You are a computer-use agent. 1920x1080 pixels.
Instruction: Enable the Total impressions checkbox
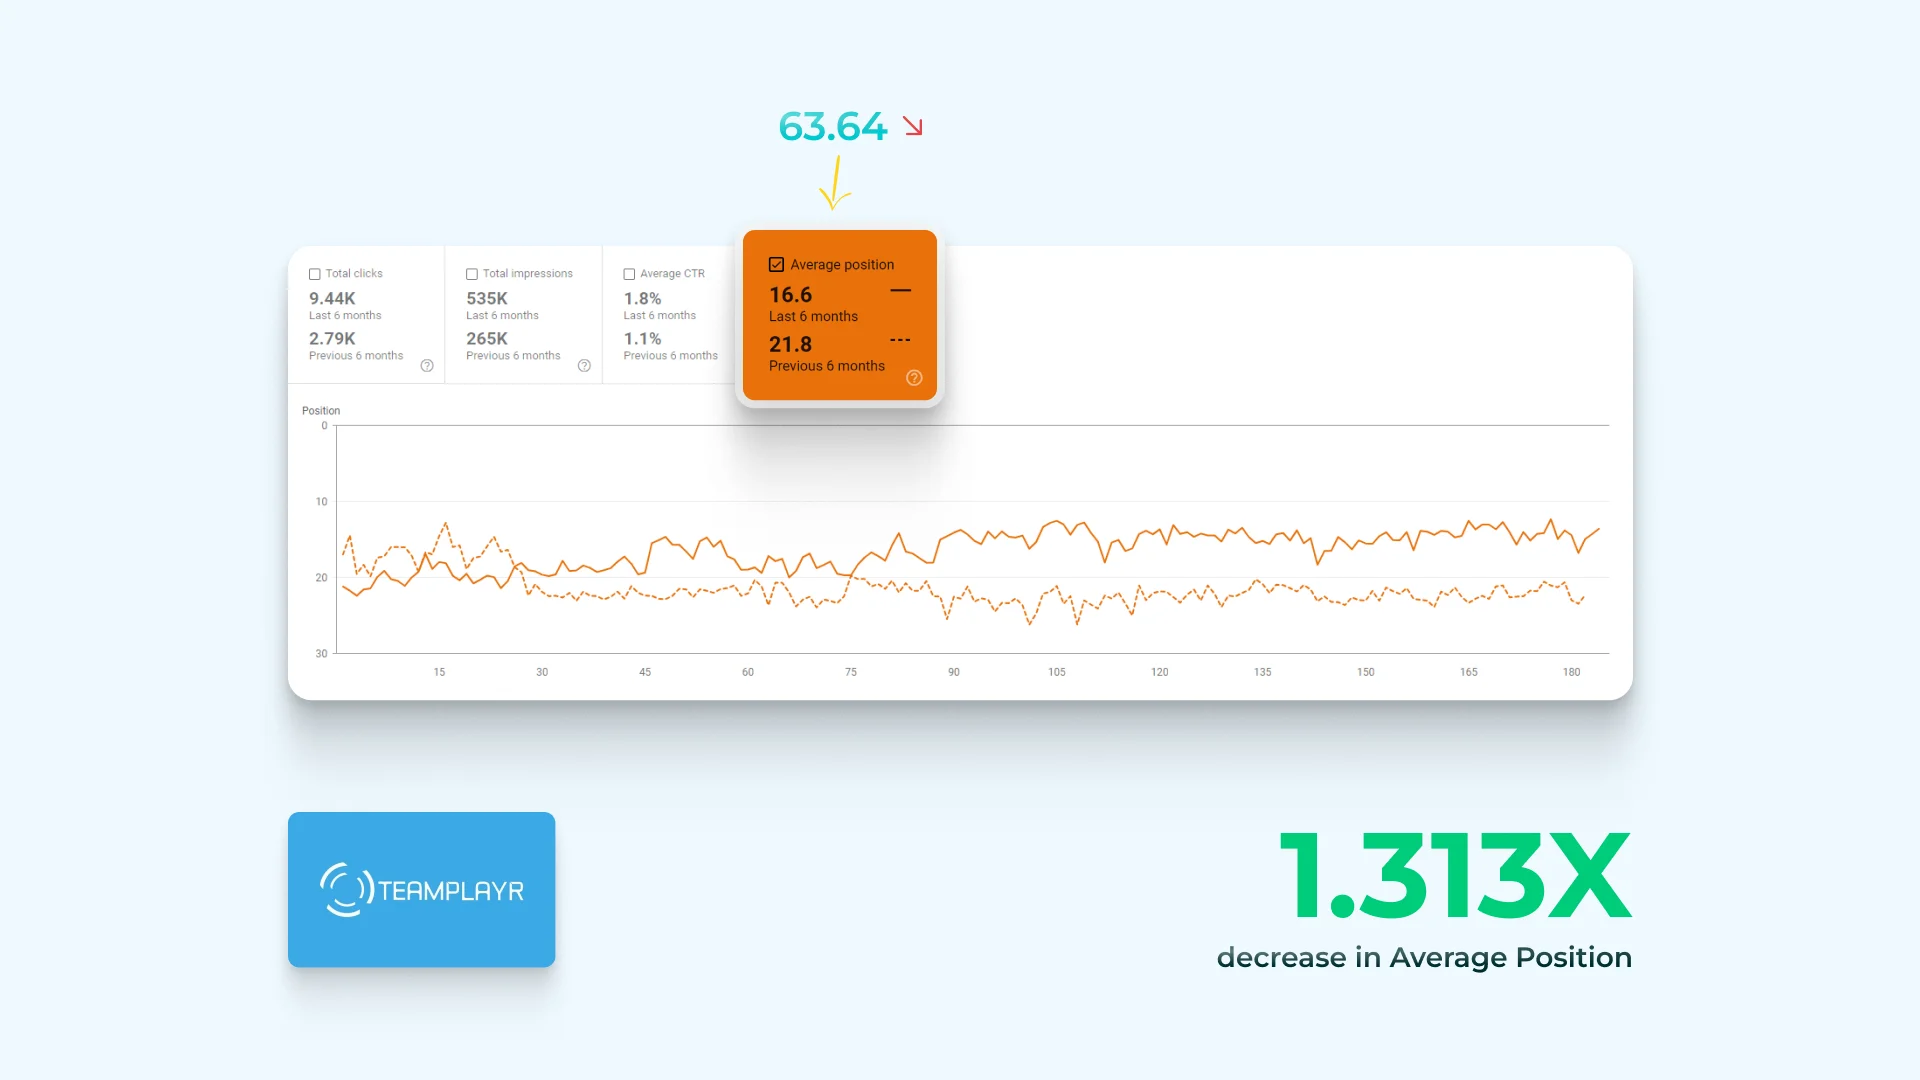pyautogui.click(x=471, y=274)
